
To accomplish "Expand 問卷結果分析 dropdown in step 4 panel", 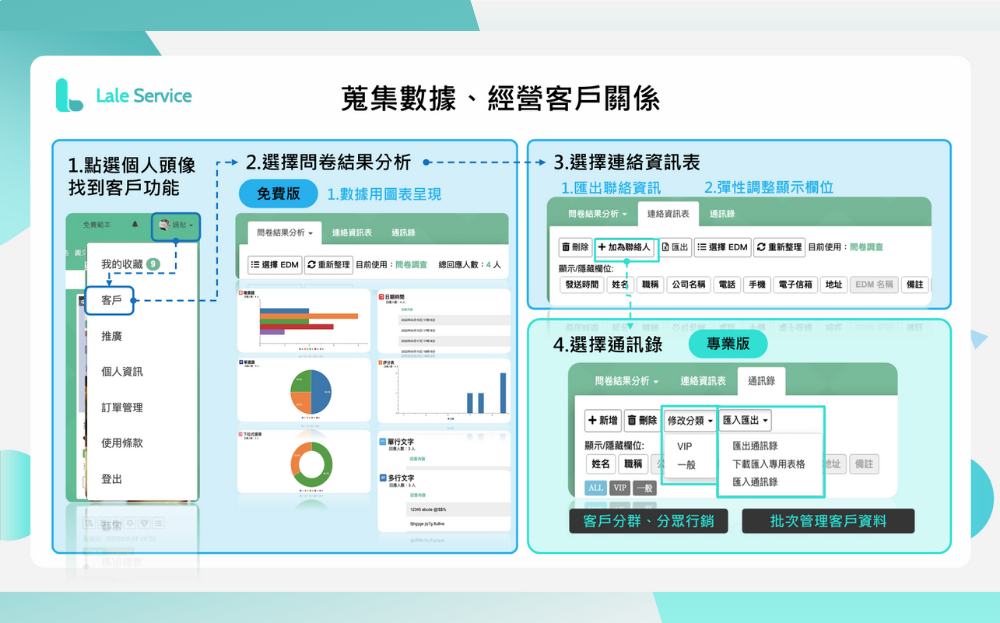I will click(626, 381).
